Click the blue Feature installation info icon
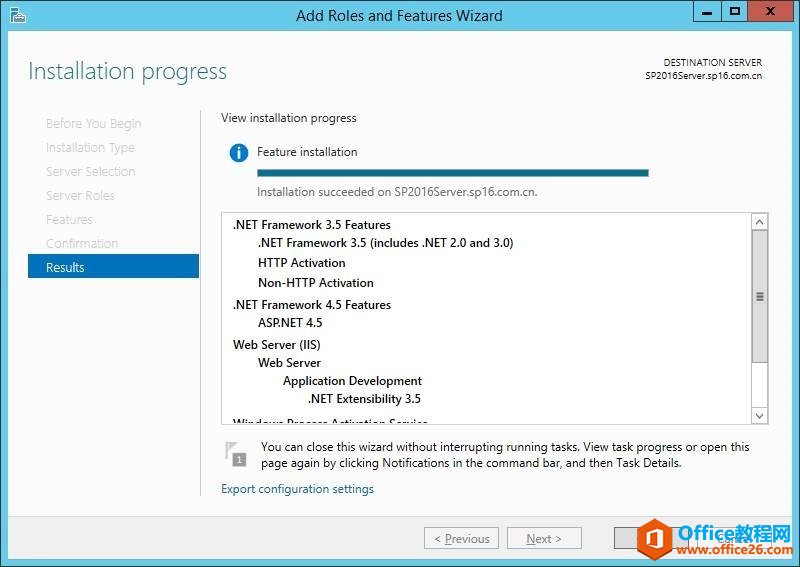800x567 pixels. click(239, 153)
